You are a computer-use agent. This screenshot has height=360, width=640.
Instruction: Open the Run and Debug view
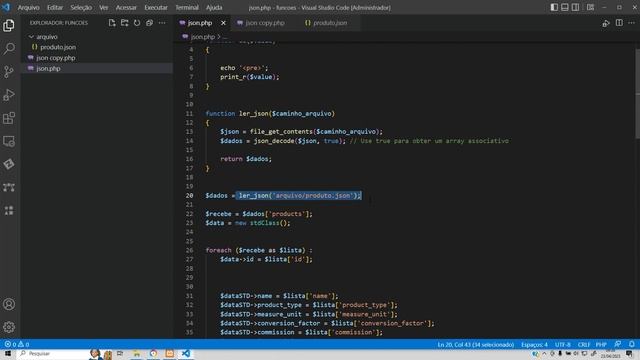9,95
